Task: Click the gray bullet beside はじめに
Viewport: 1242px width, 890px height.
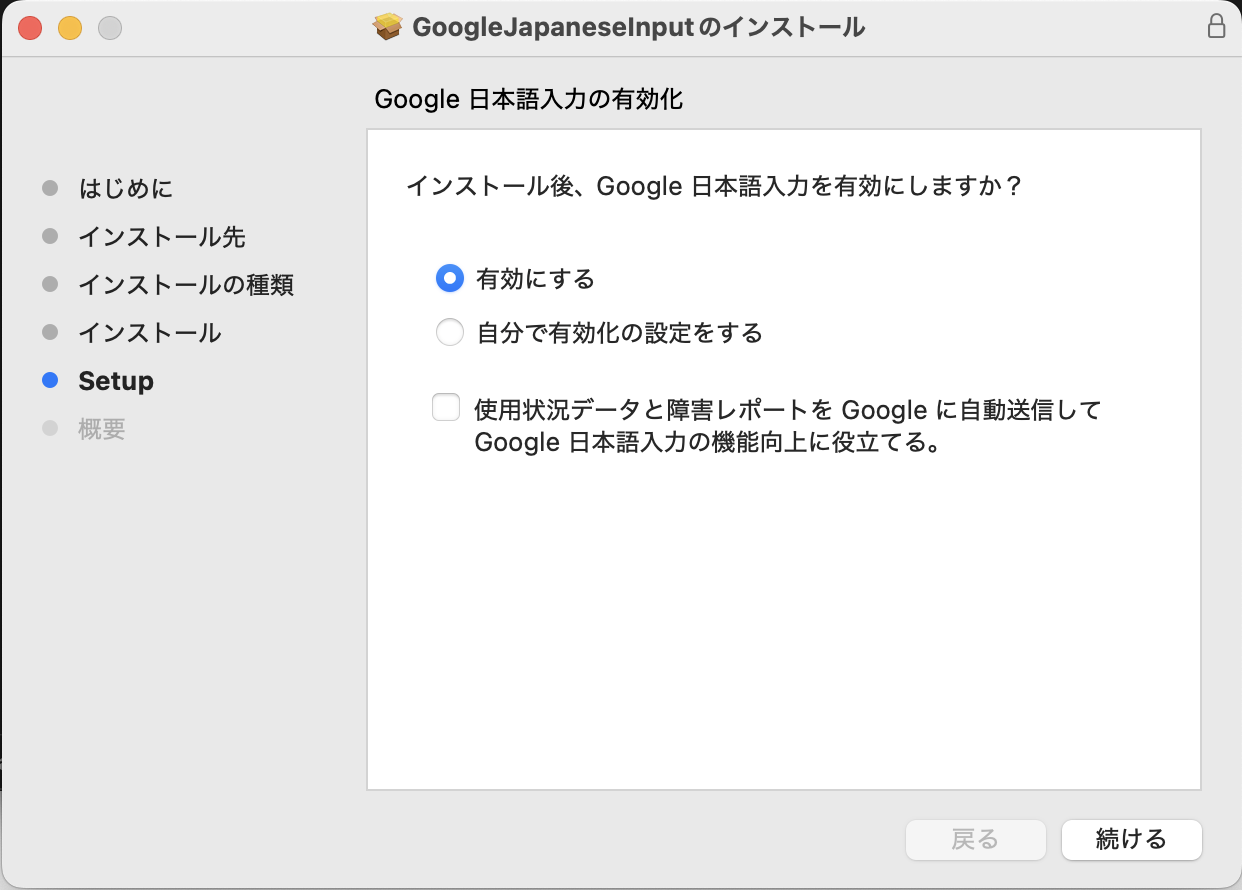Action: click(x=50, y=189)
